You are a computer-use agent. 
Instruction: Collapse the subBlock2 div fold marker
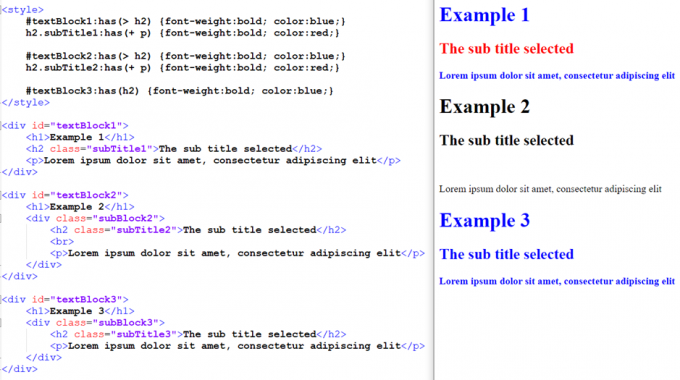coord(1,219)
